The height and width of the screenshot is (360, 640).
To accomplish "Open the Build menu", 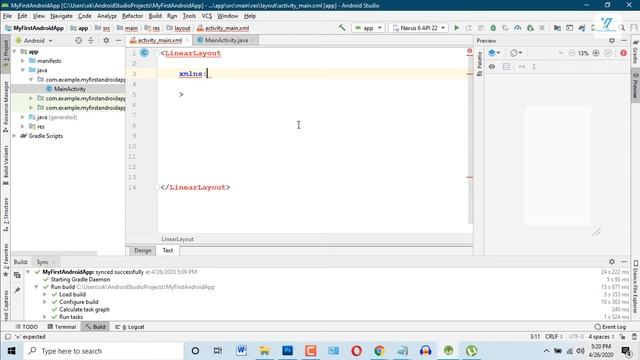I will click(155, 16).
